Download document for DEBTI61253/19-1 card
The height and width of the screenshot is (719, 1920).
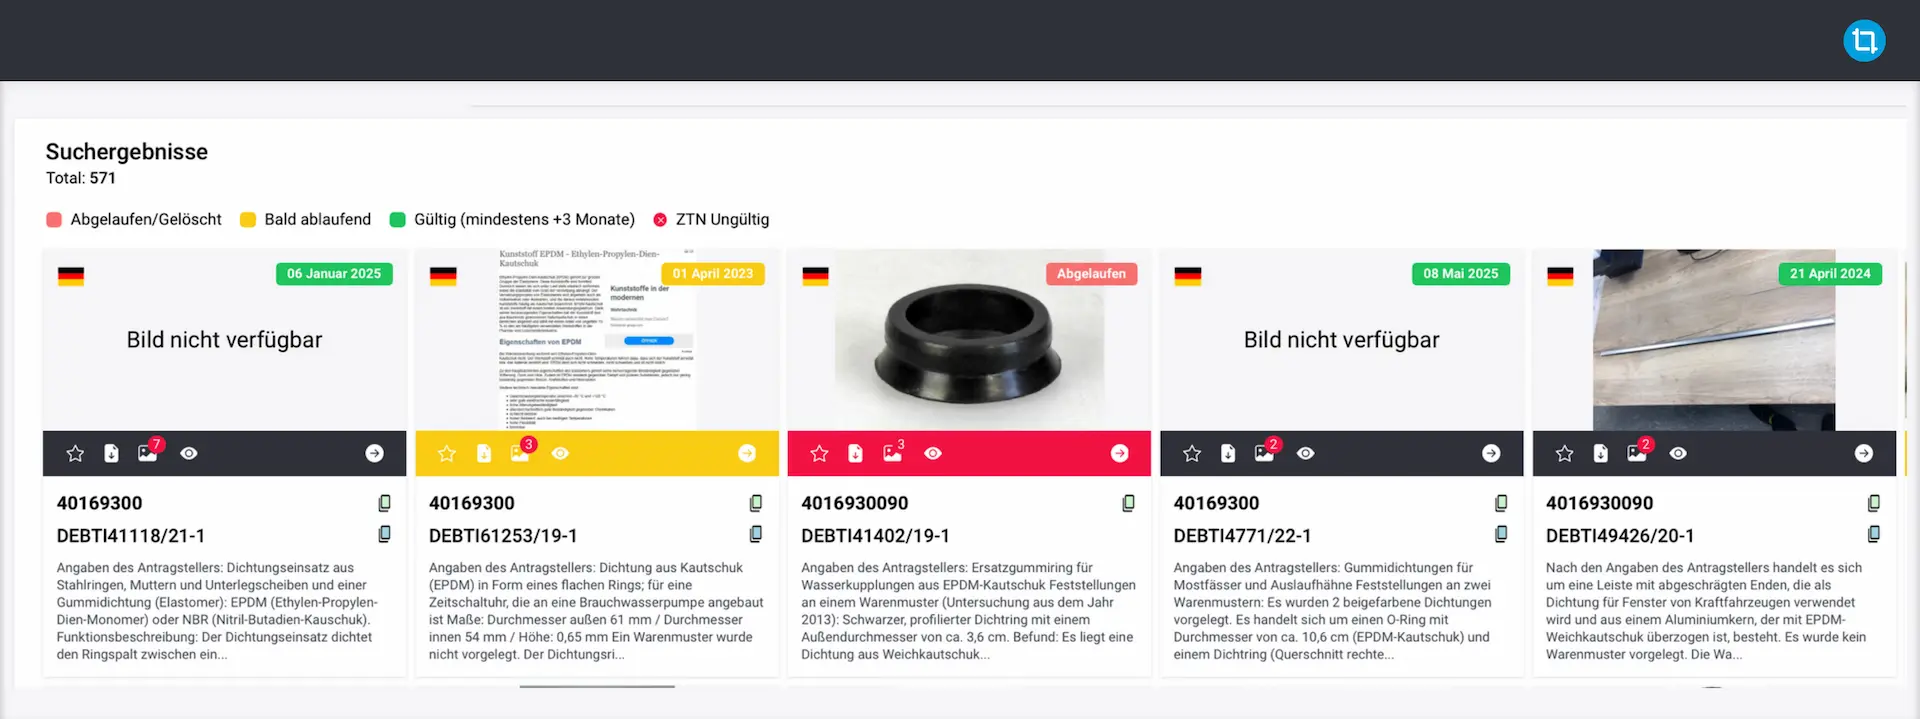point(484,454)
